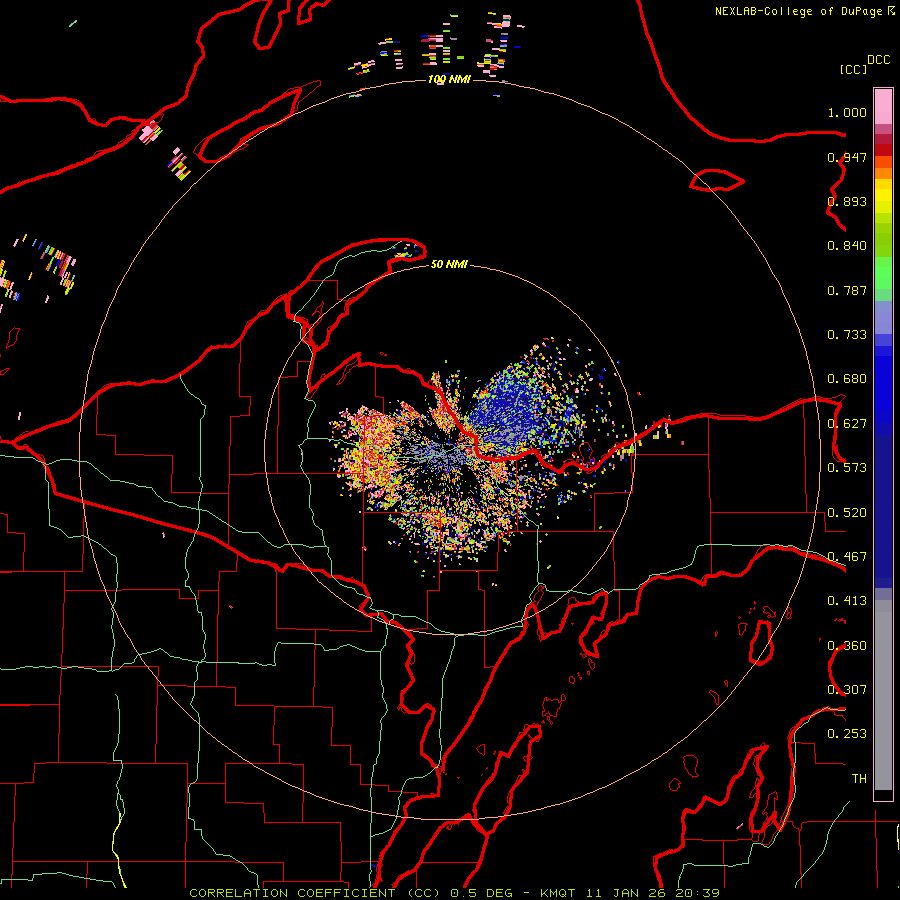Click the 0.787 scale value

click(847, 290)
